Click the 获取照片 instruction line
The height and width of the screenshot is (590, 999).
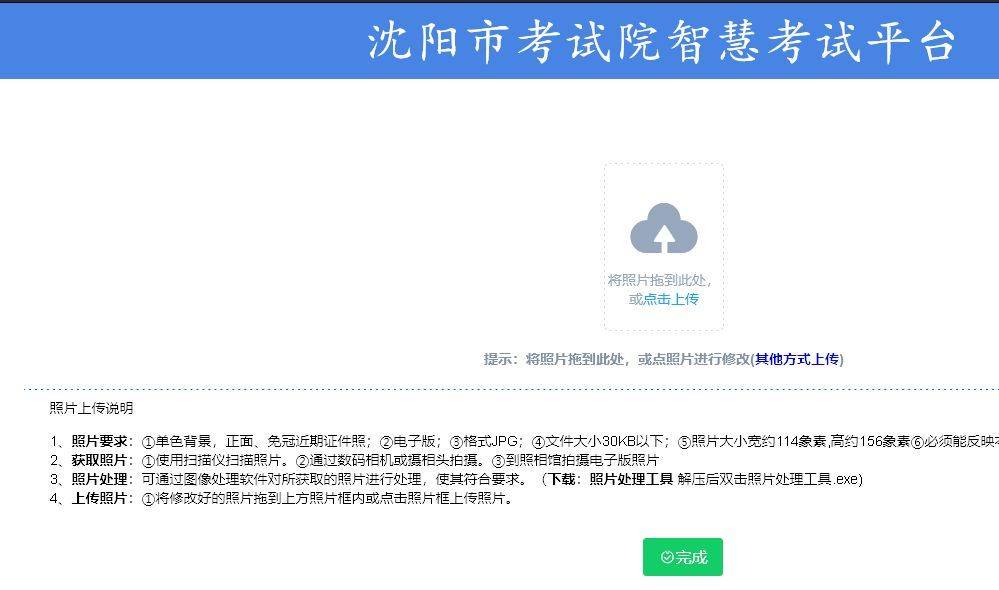pos(354,460)
